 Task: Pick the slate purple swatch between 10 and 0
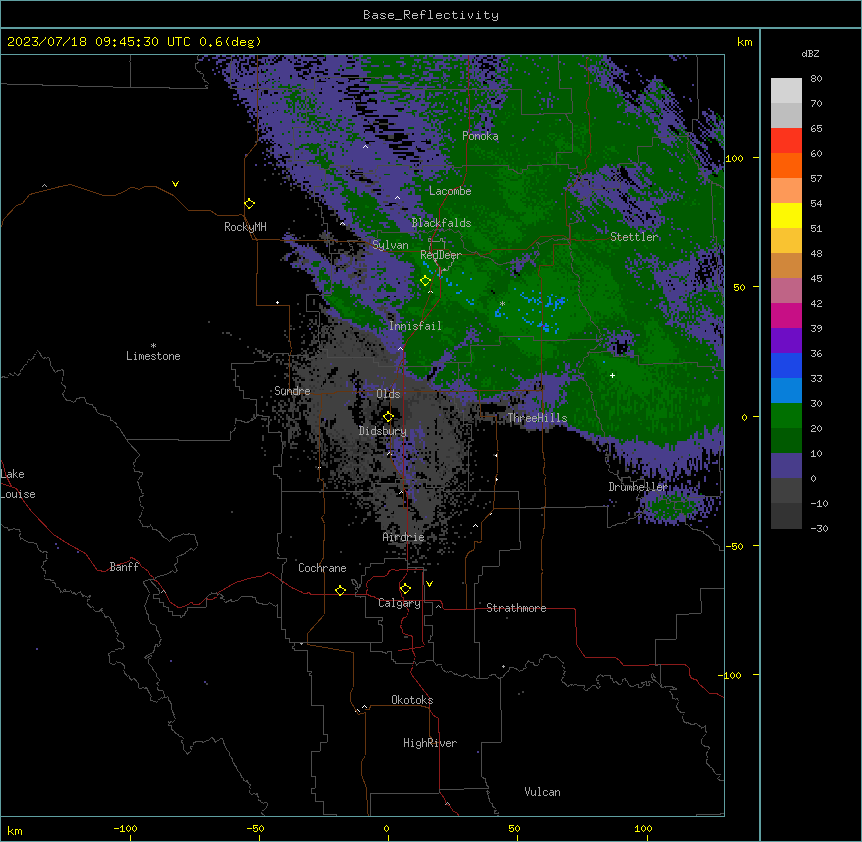786,466
